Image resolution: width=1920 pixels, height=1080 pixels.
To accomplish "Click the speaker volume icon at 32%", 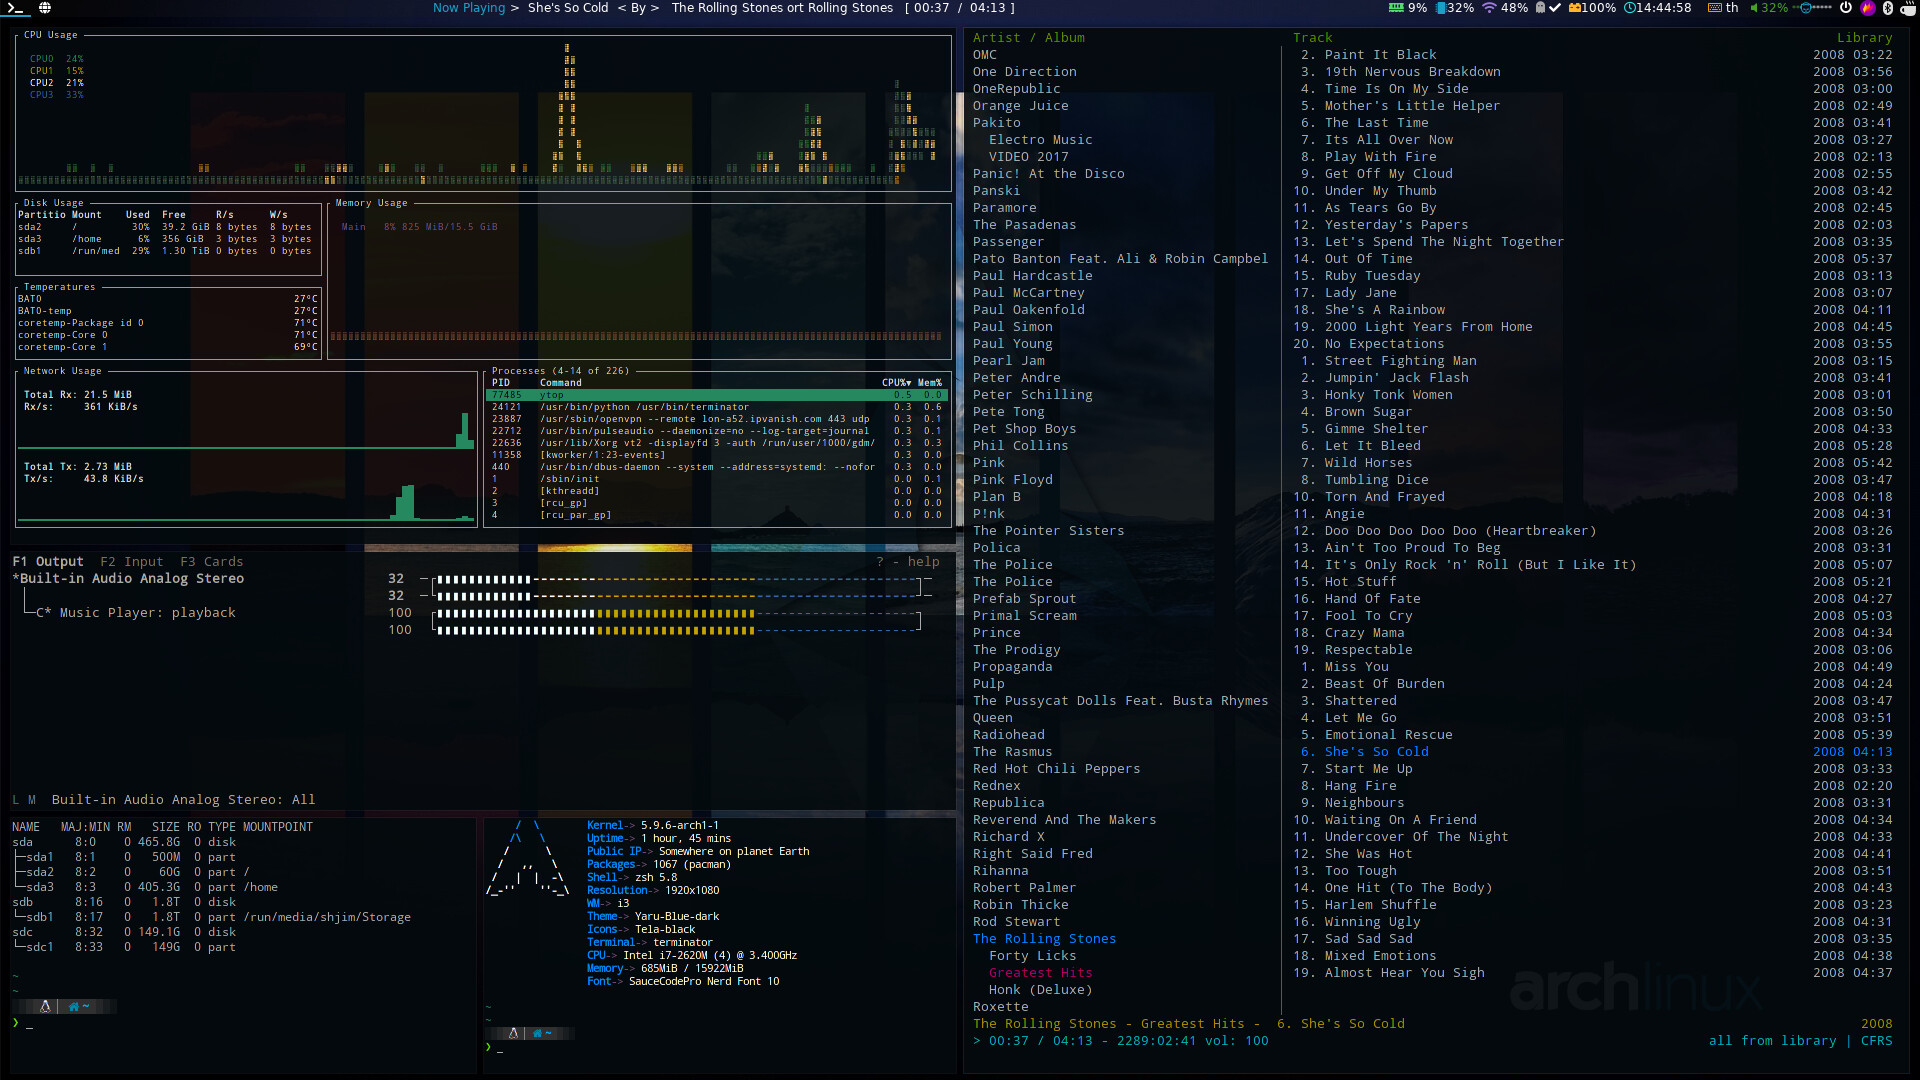I will (1754, 8).
